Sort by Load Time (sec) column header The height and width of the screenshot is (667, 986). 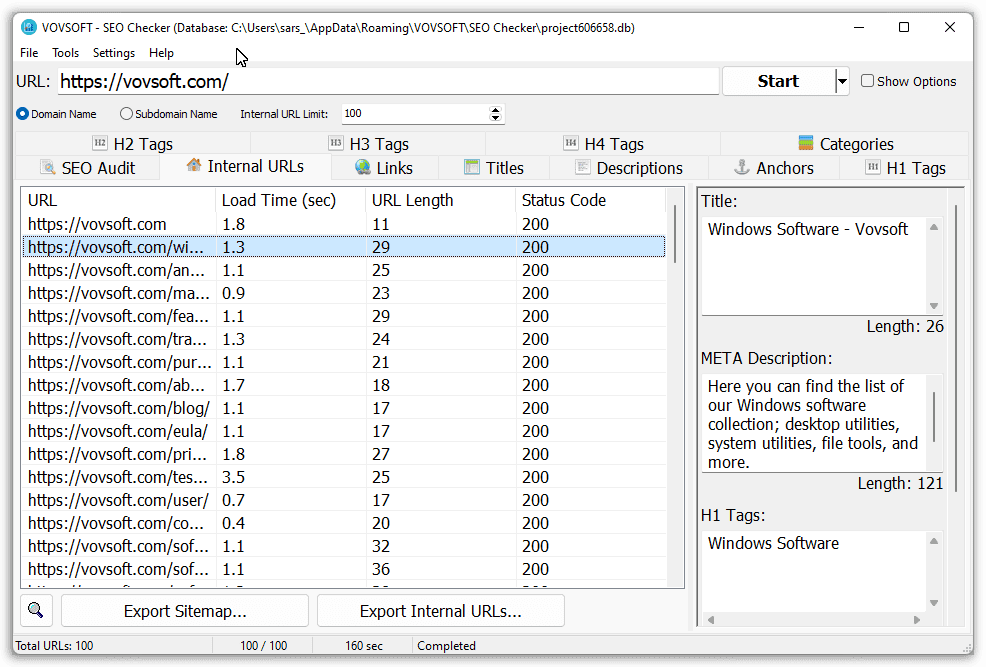tap(291, 200)
